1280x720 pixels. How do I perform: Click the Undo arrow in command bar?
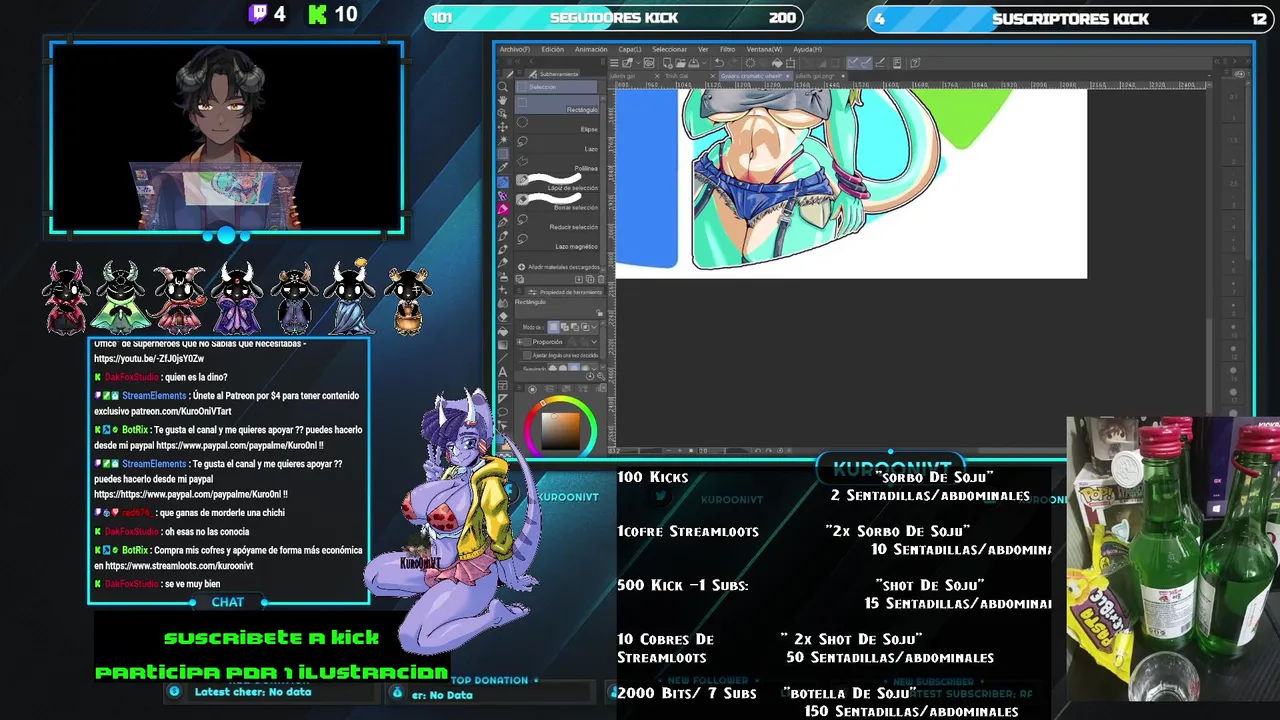pos(719,63)
